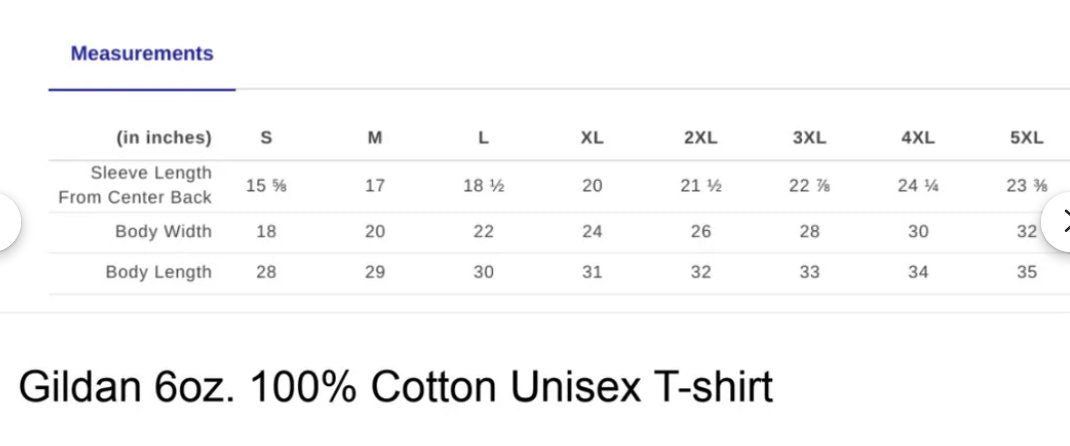Screen dimensions: 1070x446
Task: Click the Sleeve Length From Center Back label
Action: coord(135,185)
